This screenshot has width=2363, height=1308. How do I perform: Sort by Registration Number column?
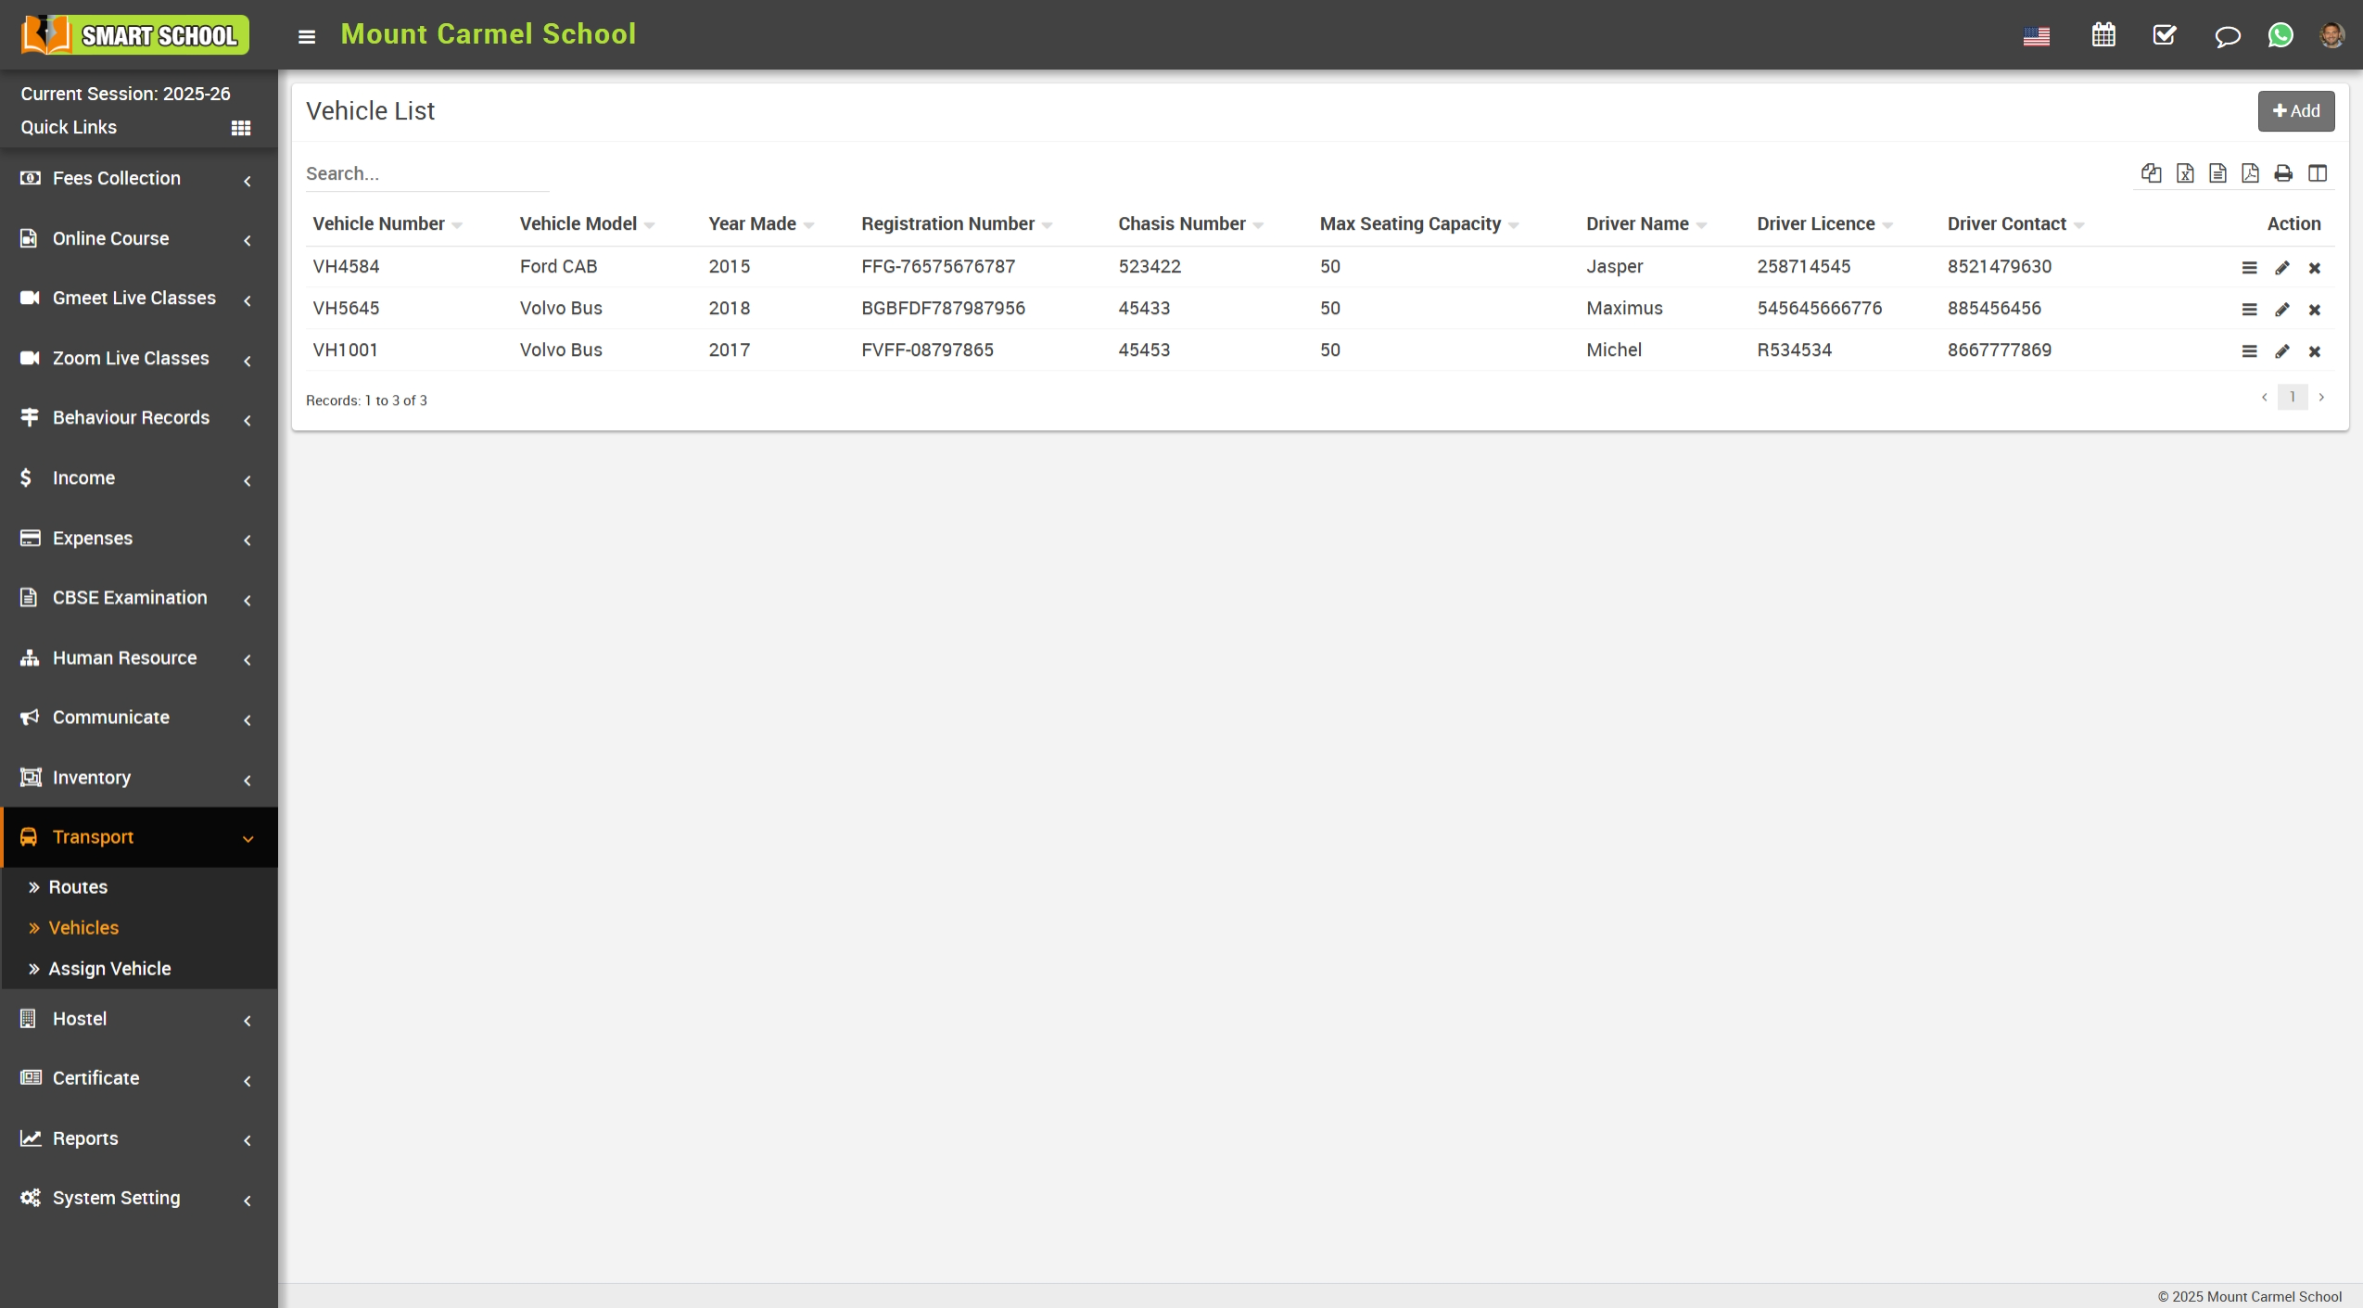(956, 224)
